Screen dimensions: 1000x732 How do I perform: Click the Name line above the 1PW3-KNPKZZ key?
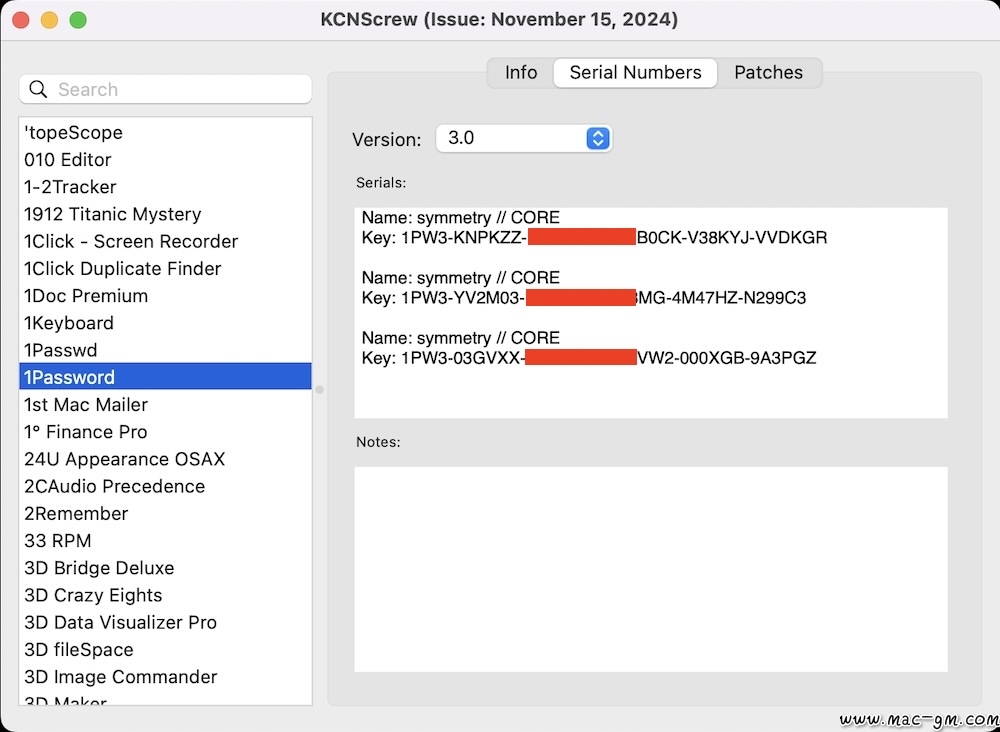click(x=460, y=217)
